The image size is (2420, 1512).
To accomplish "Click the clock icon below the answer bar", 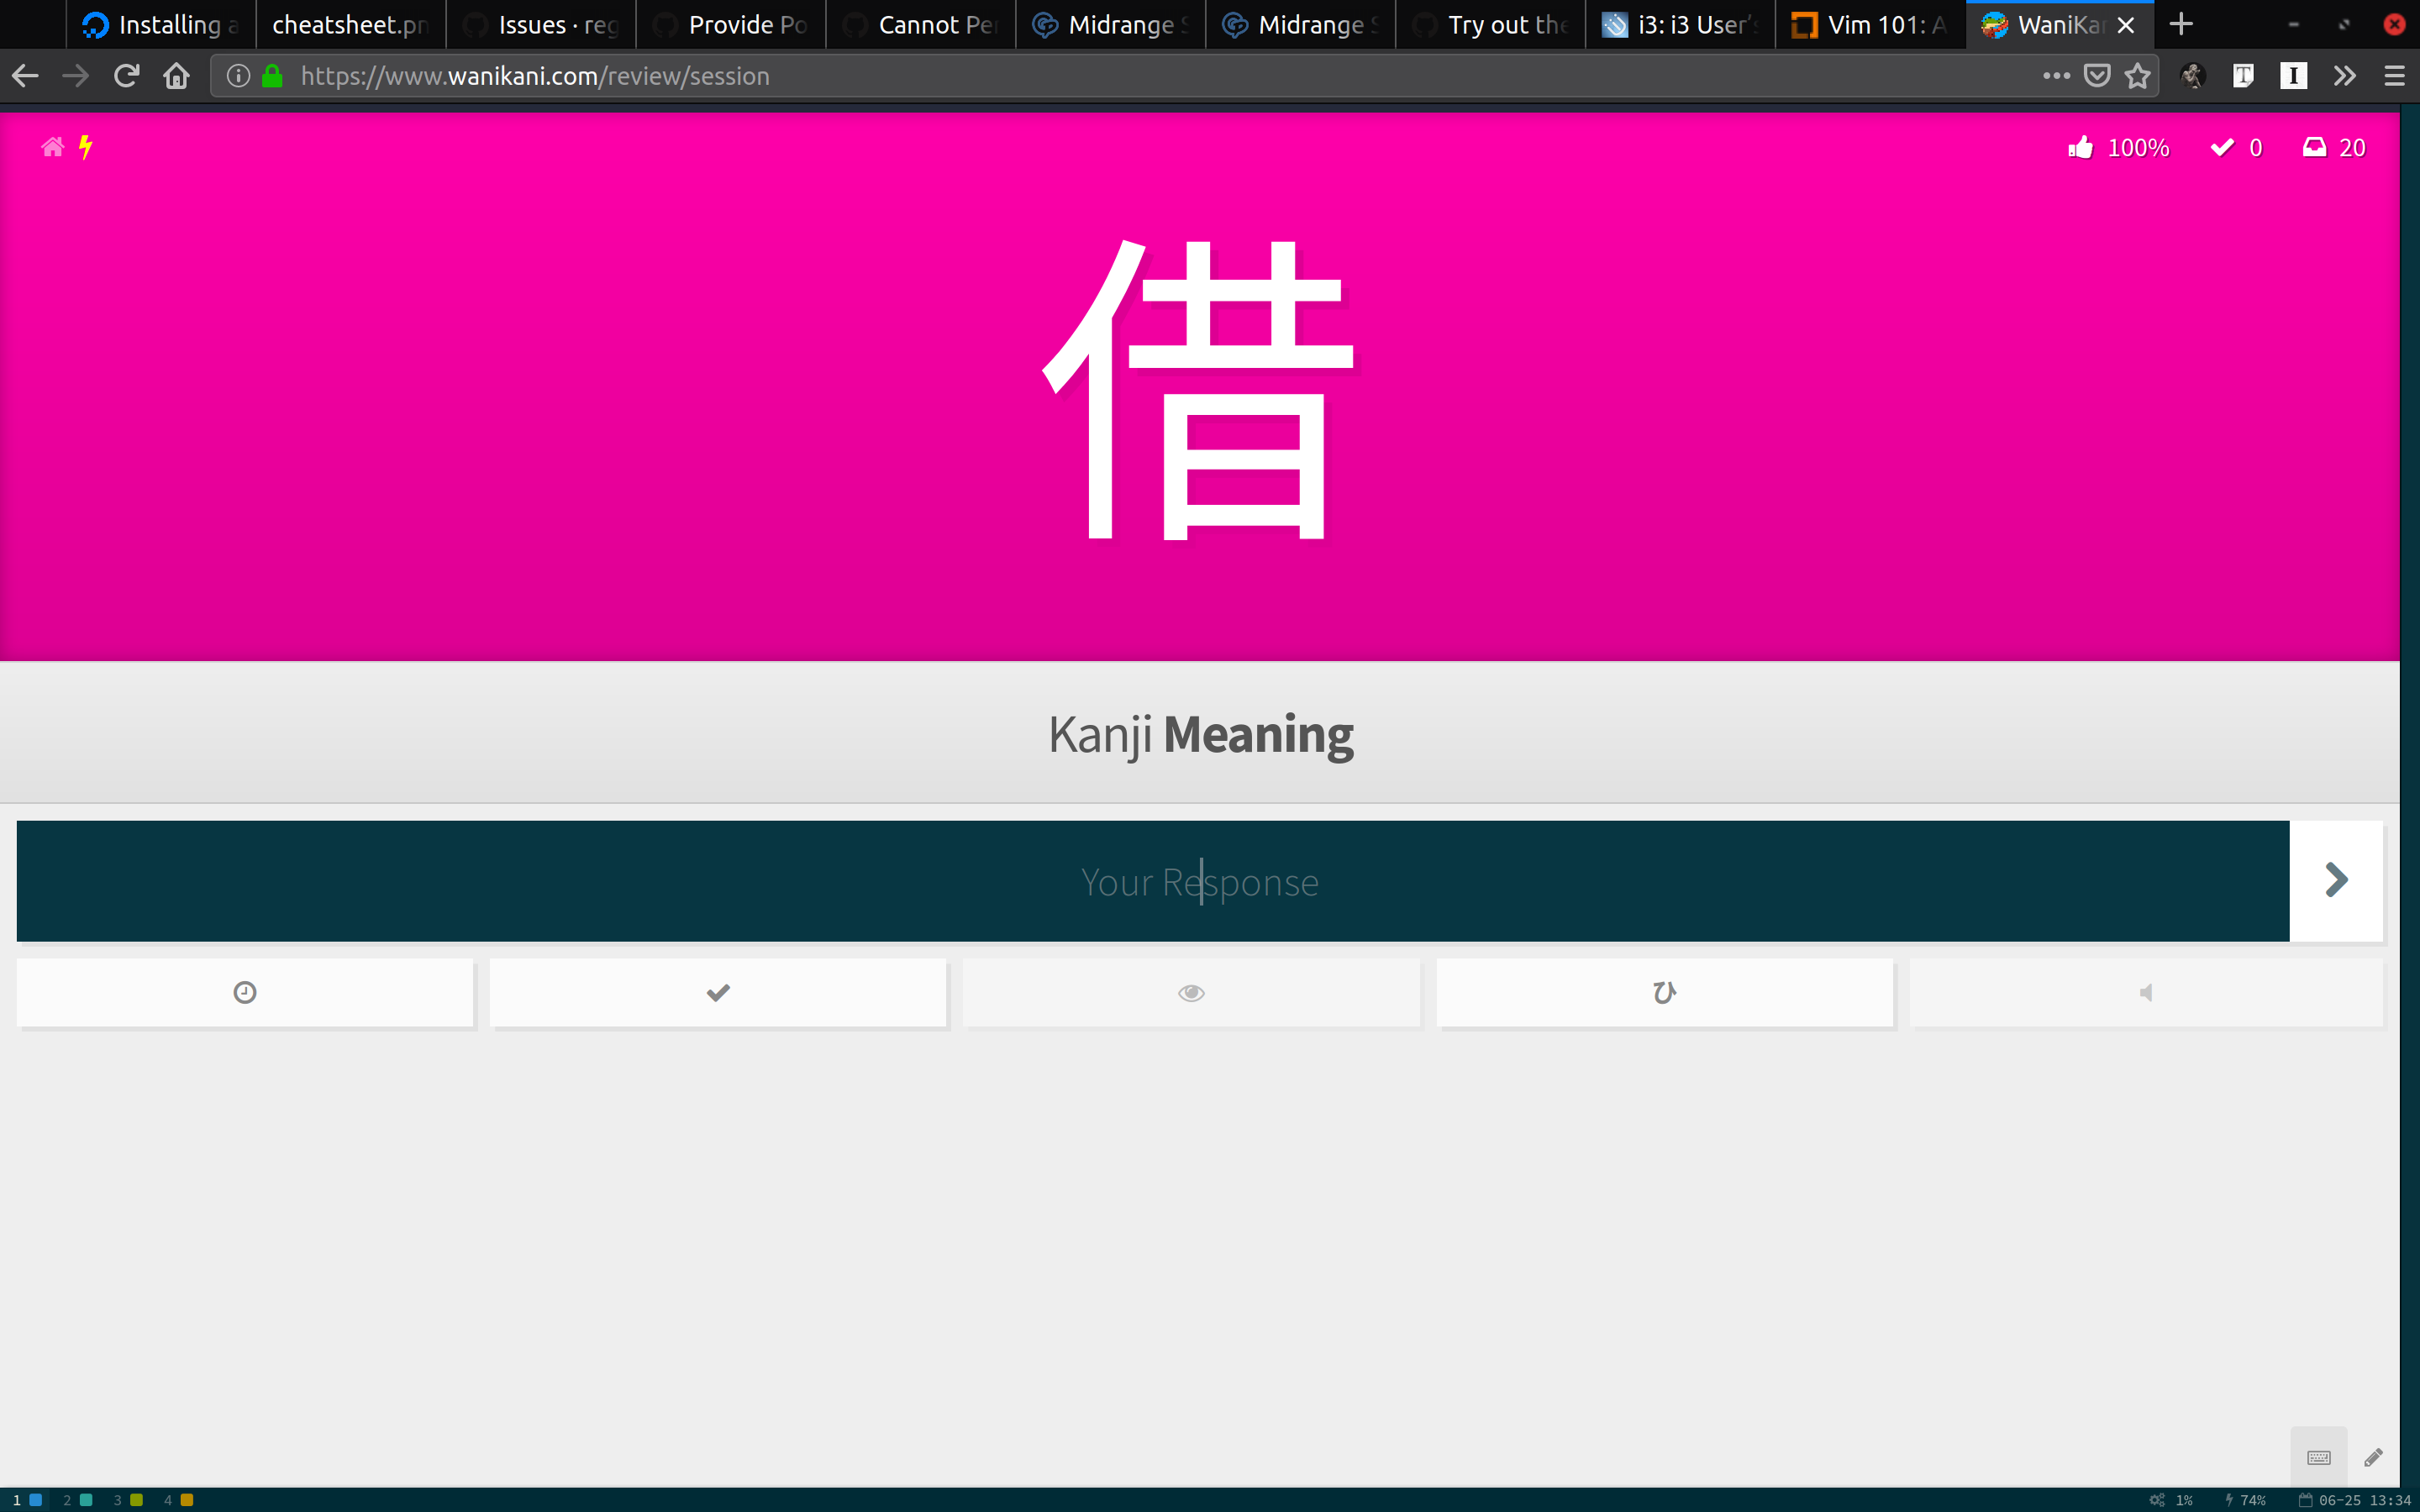I will pyautogui.click(x=245, y=992).
